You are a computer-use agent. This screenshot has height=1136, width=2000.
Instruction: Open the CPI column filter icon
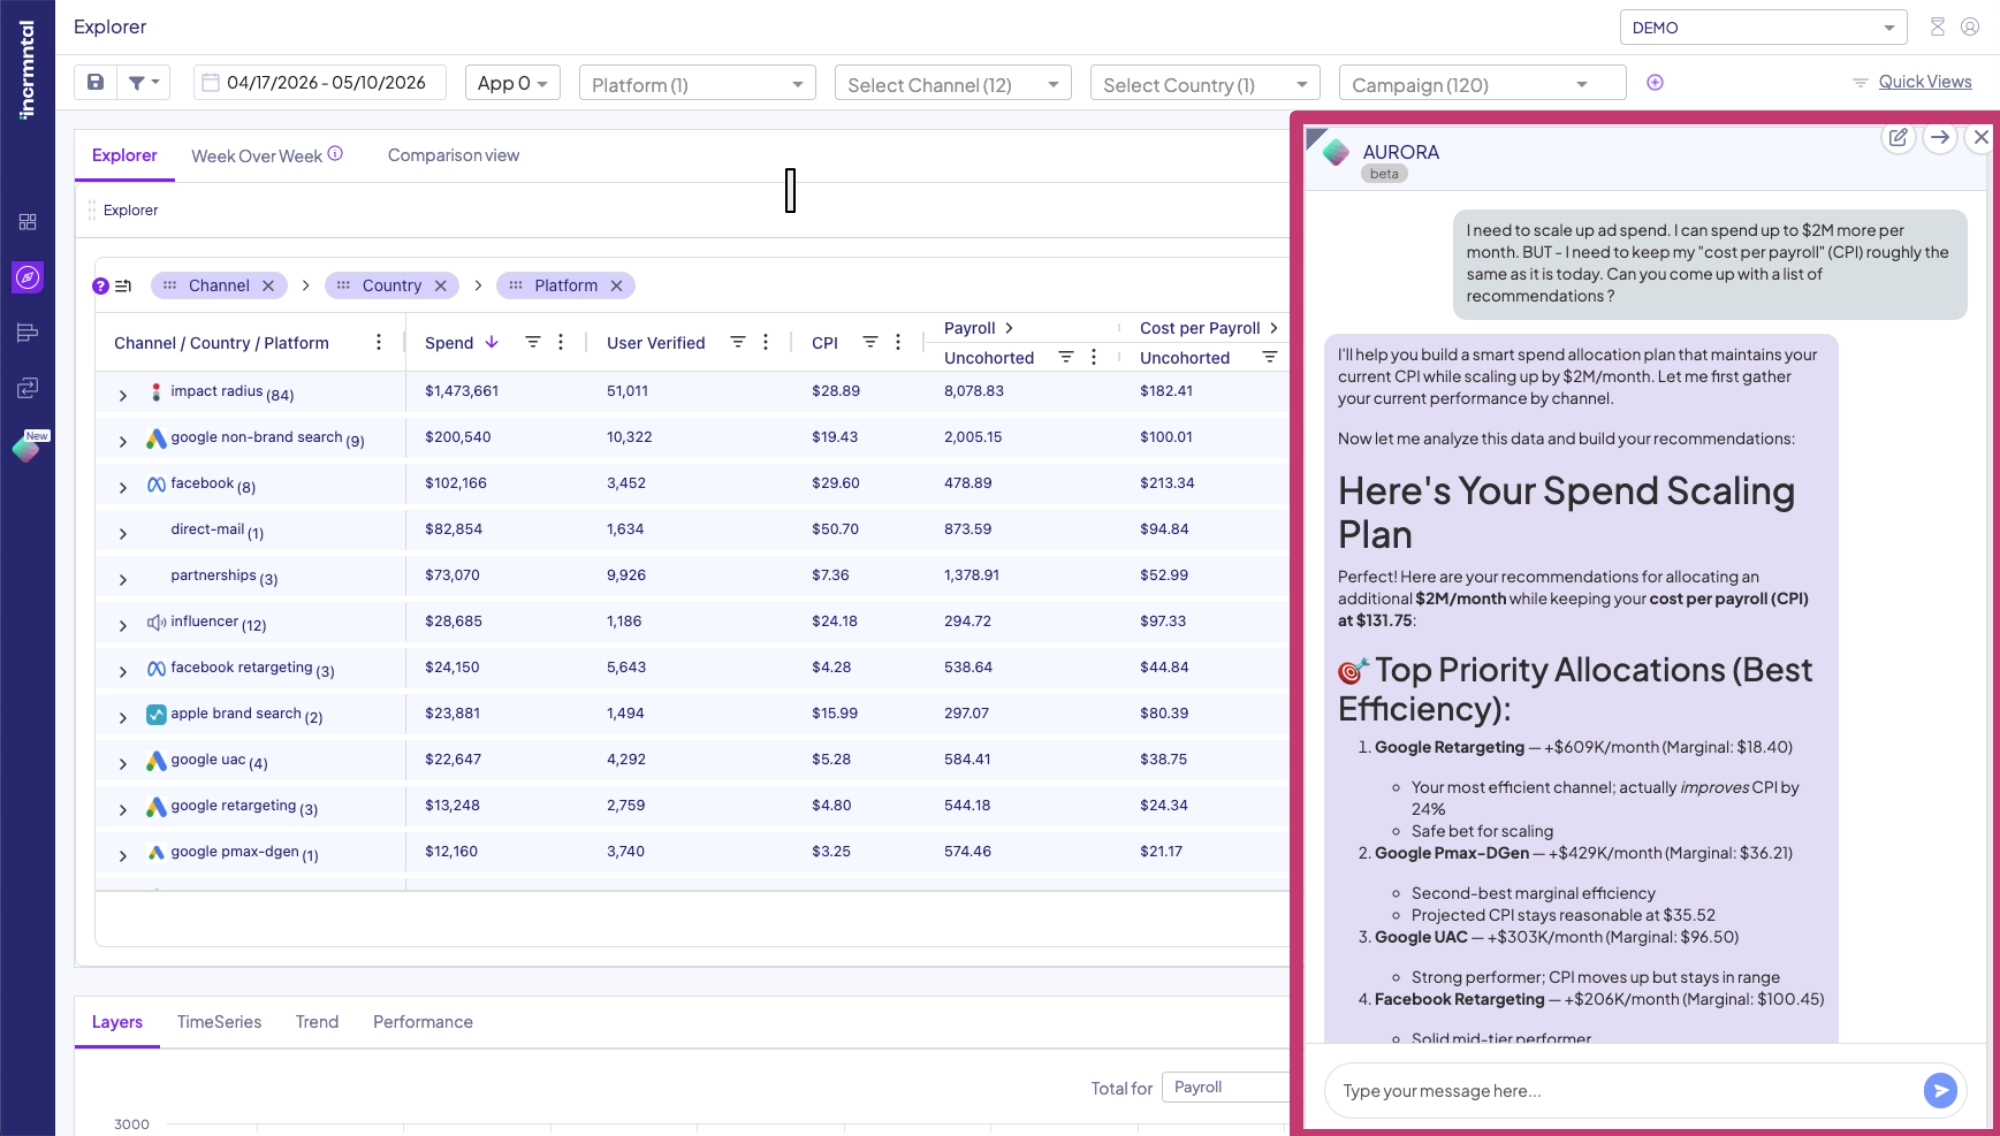870,342
